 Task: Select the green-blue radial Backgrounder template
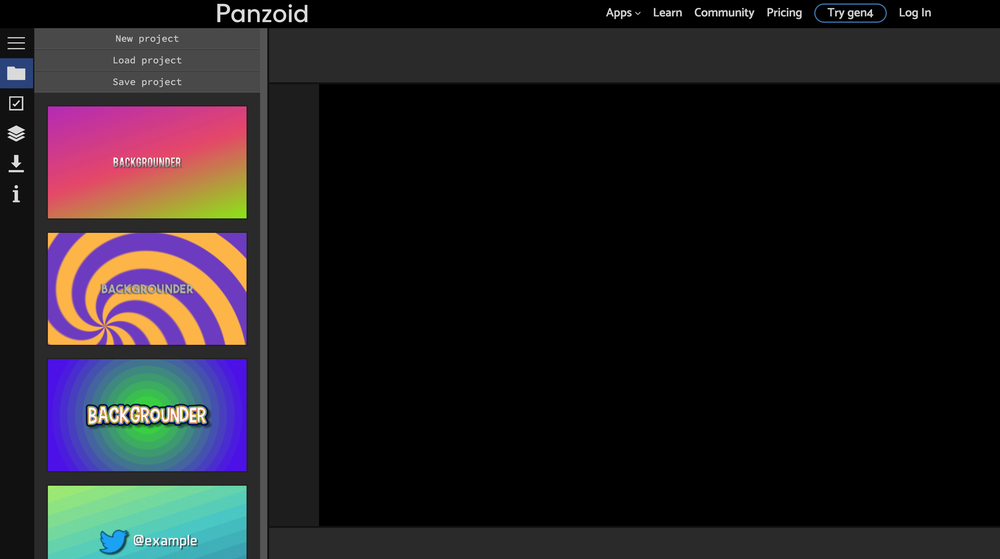147,415
